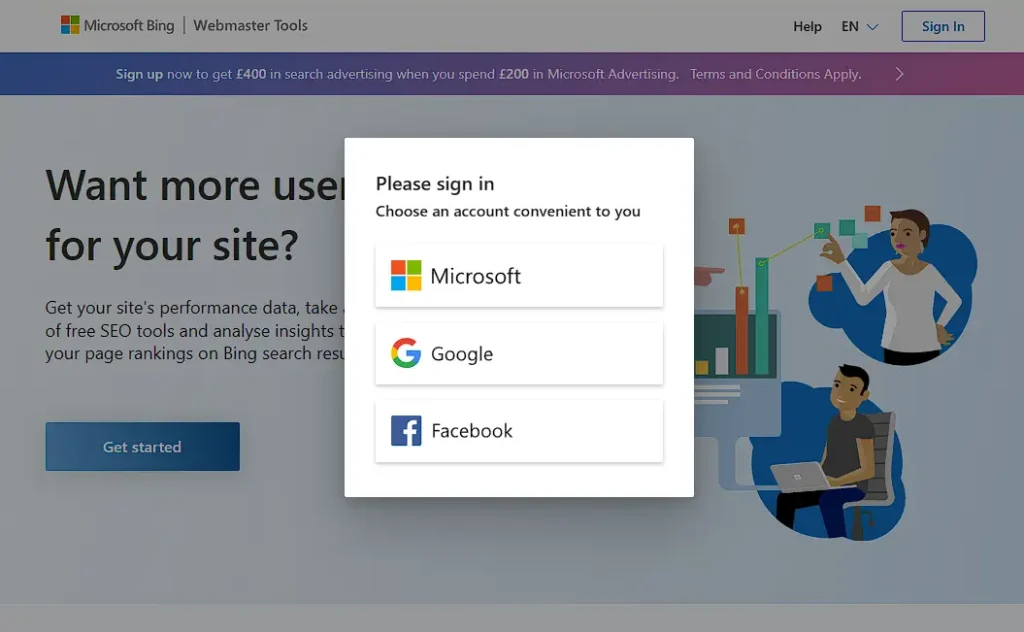Sign in with the Microsoft account option
This screenshot has height=632, width=1024.
click(x=519, y=275)
